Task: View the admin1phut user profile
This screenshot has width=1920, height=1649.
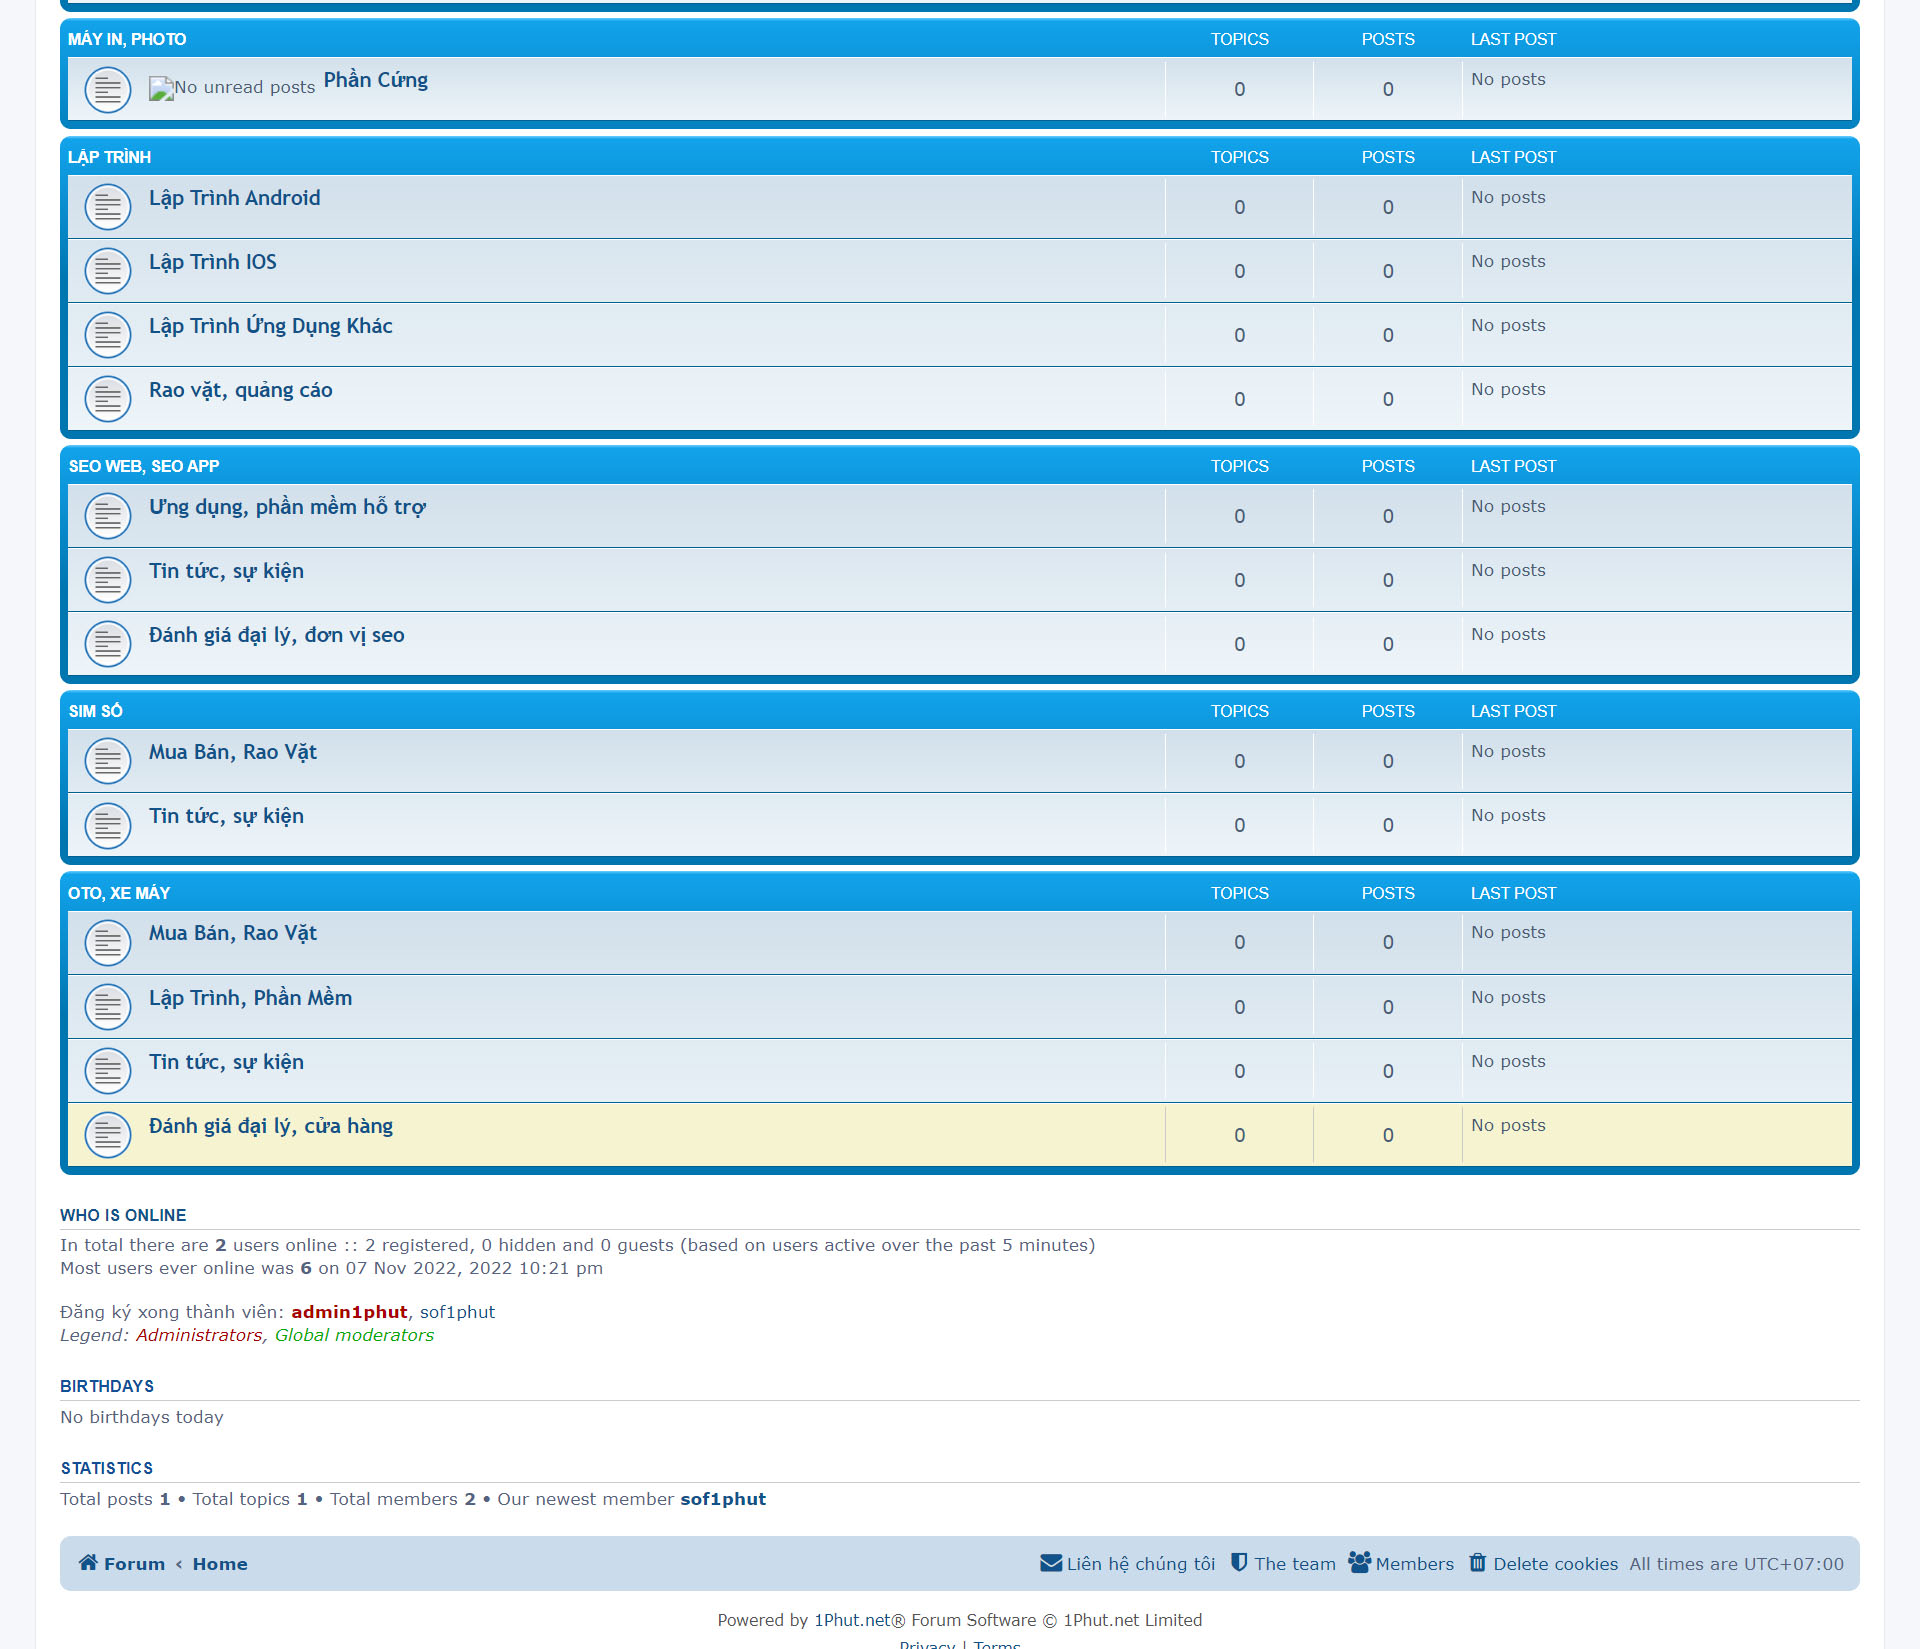Action: click(349, 1312)
